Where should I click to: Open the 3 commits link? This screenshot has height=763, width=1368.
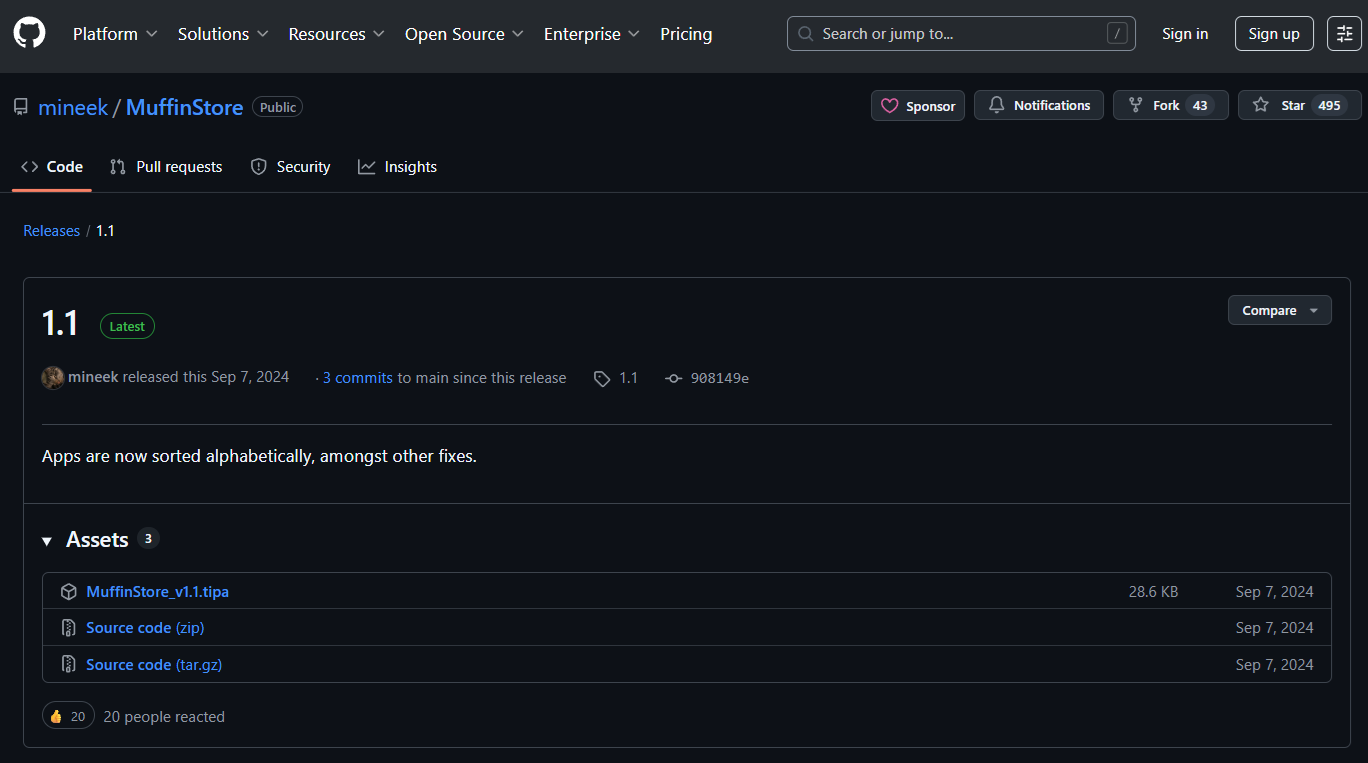tap(357, 378)
